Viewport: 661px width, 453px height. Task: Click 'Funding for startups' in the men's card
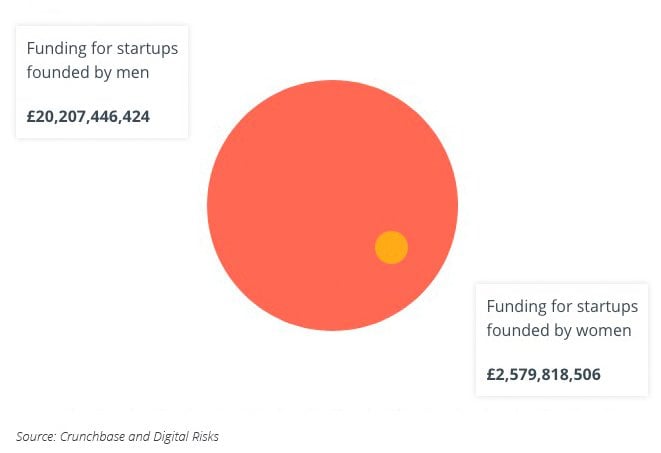click(102, 48)
